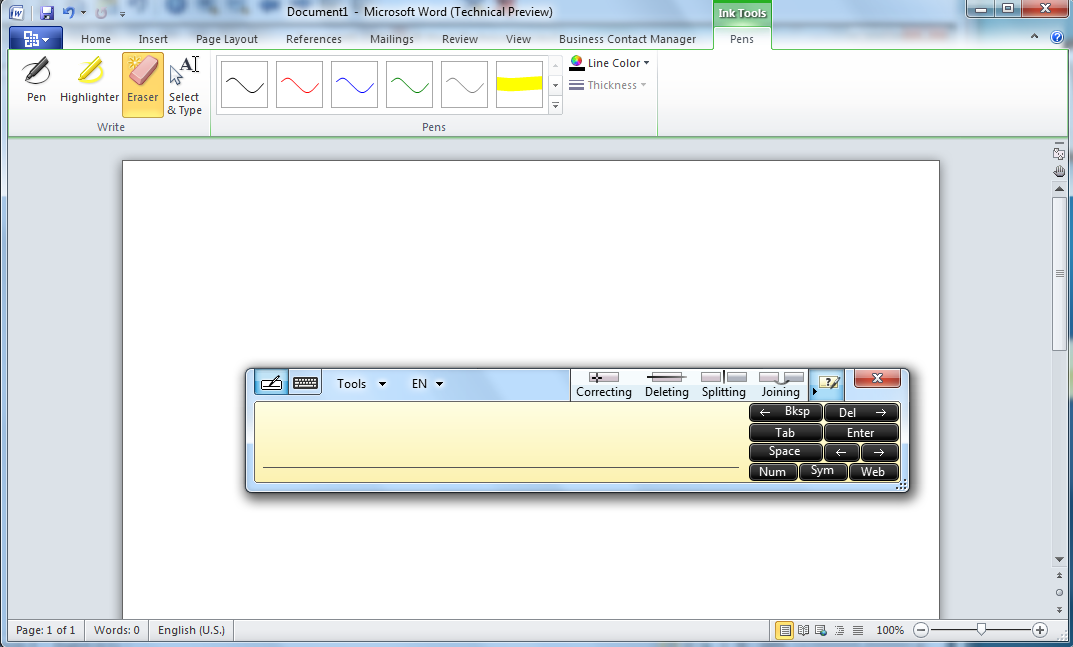
Task: Choose the Select & Type tool
Action: pyautogui.click(x=185, y=80)
